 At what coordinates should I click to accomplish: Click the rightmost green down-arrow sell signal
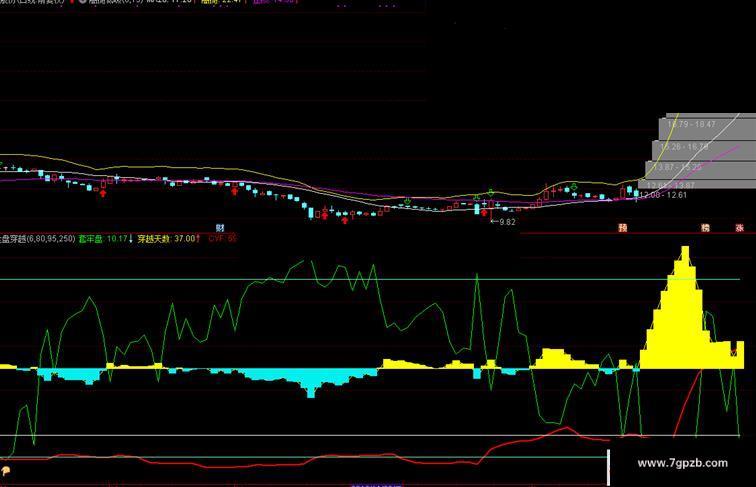coord(574,186)
